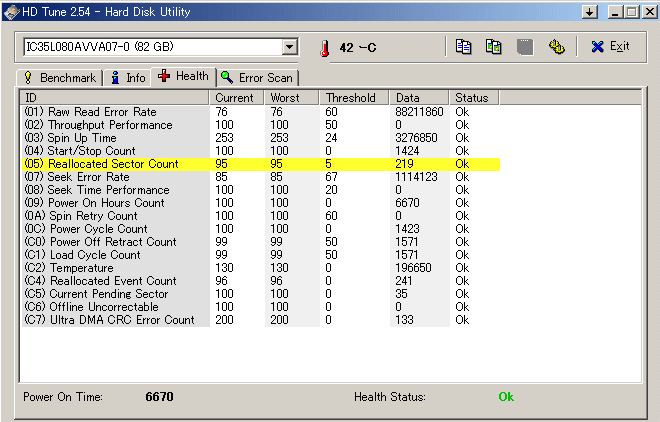660x422 pixels.
Task: Click the ID column header
Action: click(114, 98)
